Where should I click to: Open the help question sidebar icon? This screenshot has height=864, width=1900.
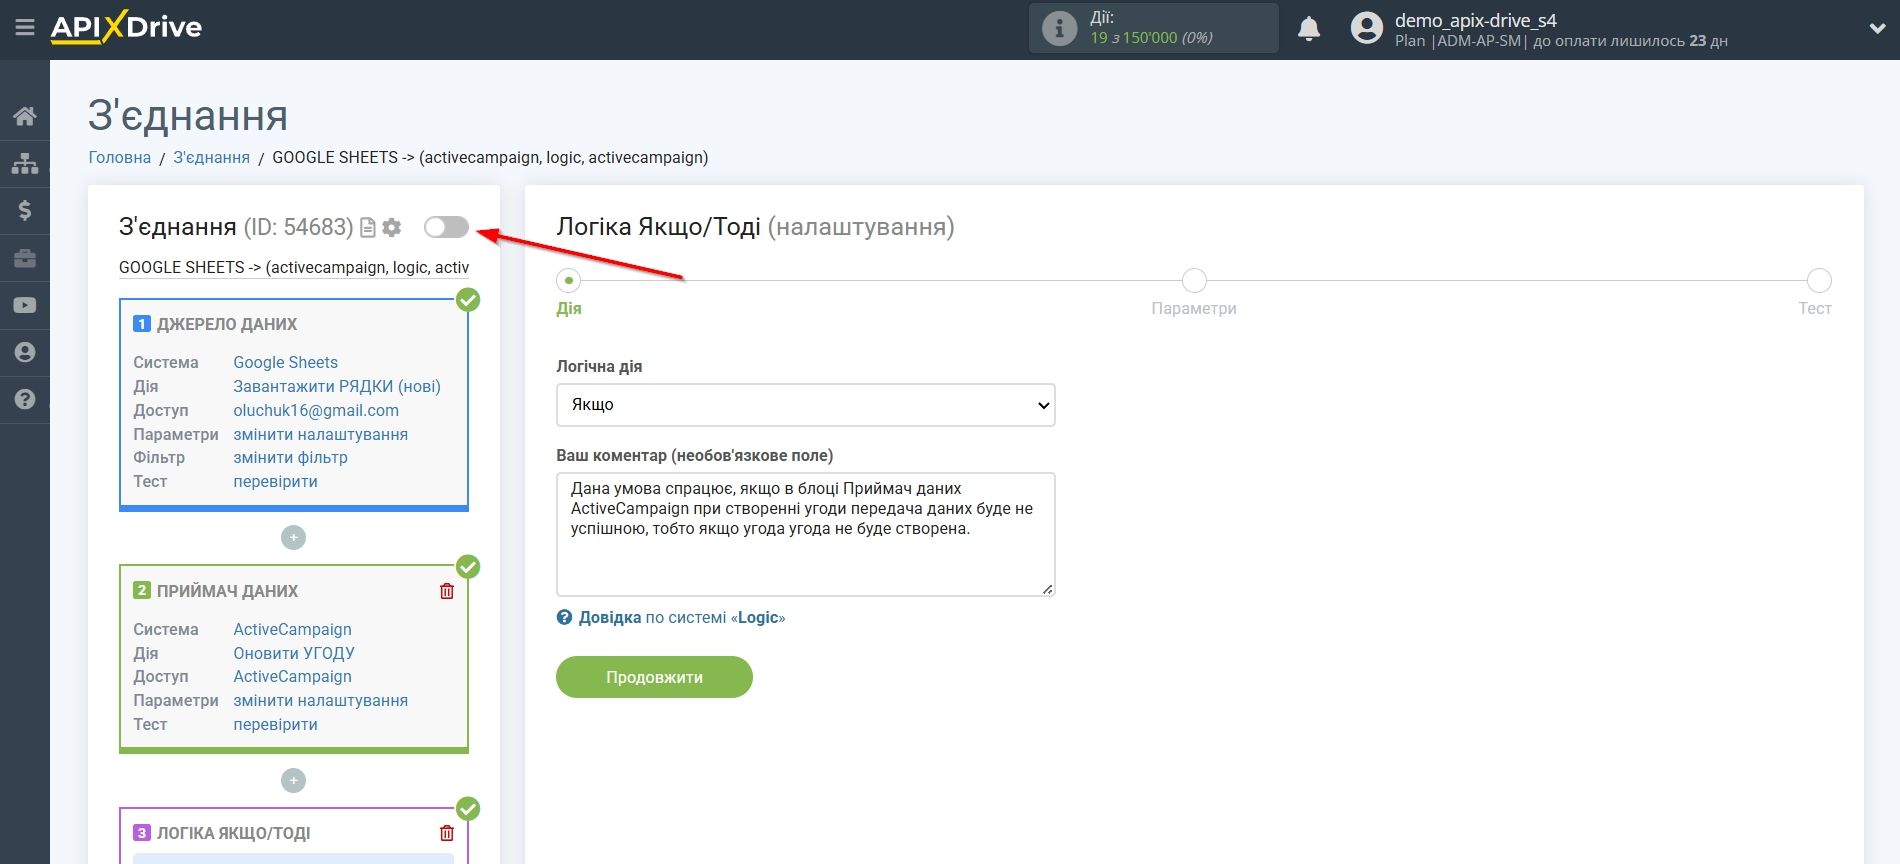(x=25, y=399)
